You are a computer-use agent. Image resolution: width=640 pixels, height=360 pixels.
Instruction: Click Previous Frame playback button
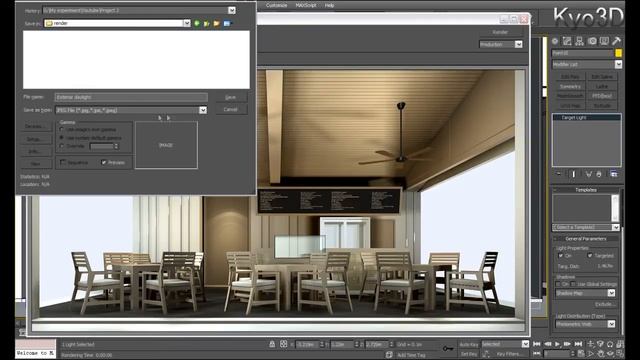[547, 344]
